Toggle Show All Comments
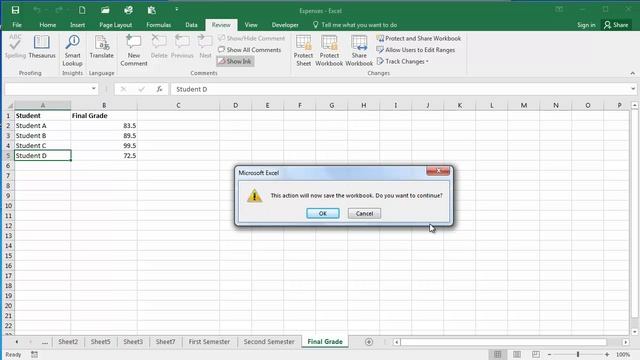The image size is (640, 360). (x=250, y=50)
